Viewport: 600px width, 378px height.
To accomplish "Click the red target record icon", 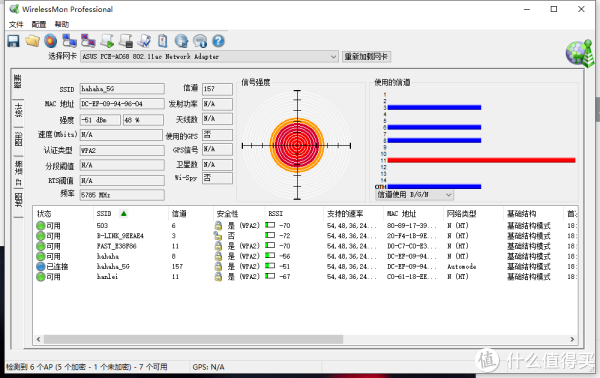I will [x=51, y=41].
